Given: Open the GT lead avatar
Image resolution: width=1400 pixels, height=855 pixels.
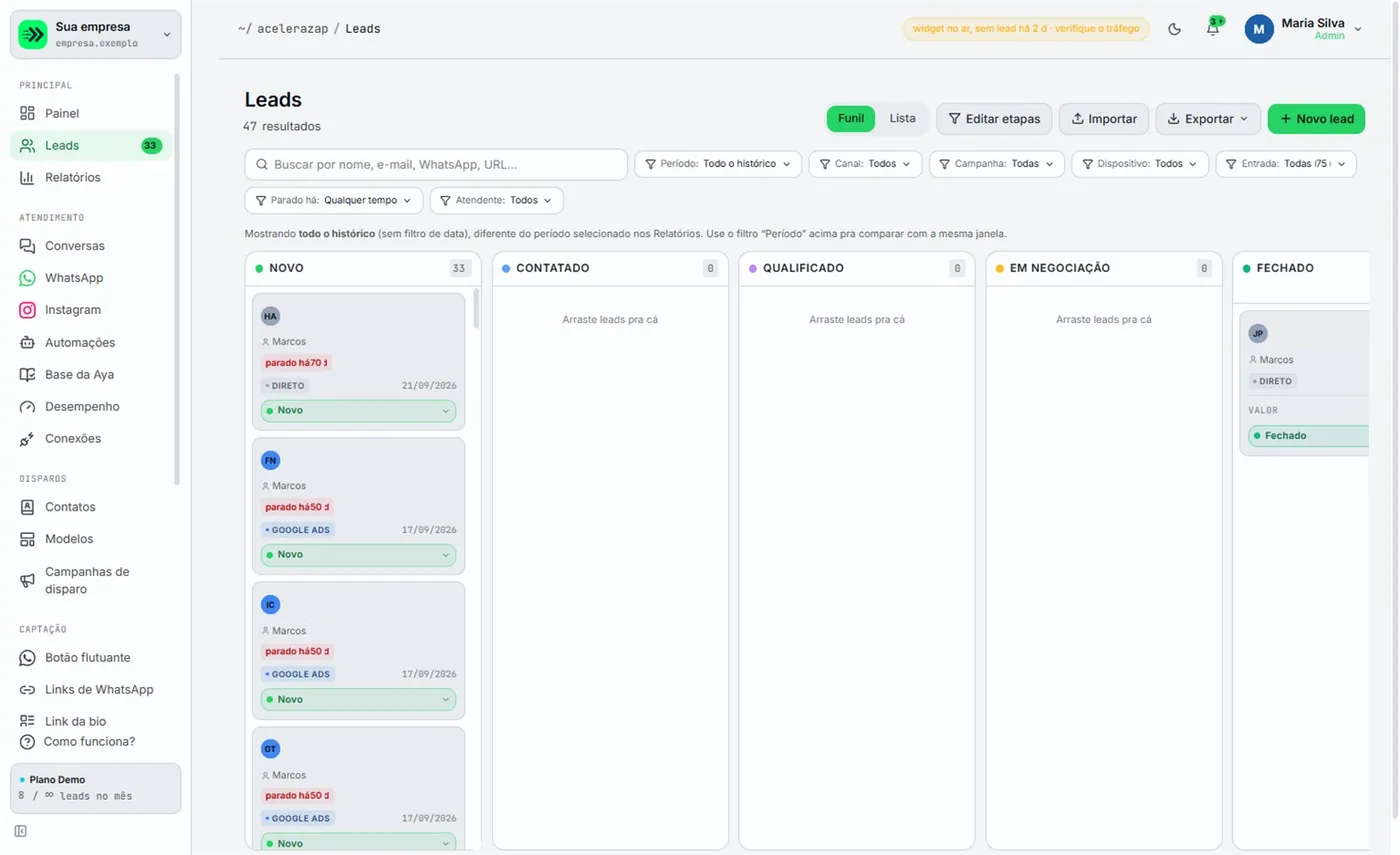Looking at the screenshot, I should pos(270,749).
